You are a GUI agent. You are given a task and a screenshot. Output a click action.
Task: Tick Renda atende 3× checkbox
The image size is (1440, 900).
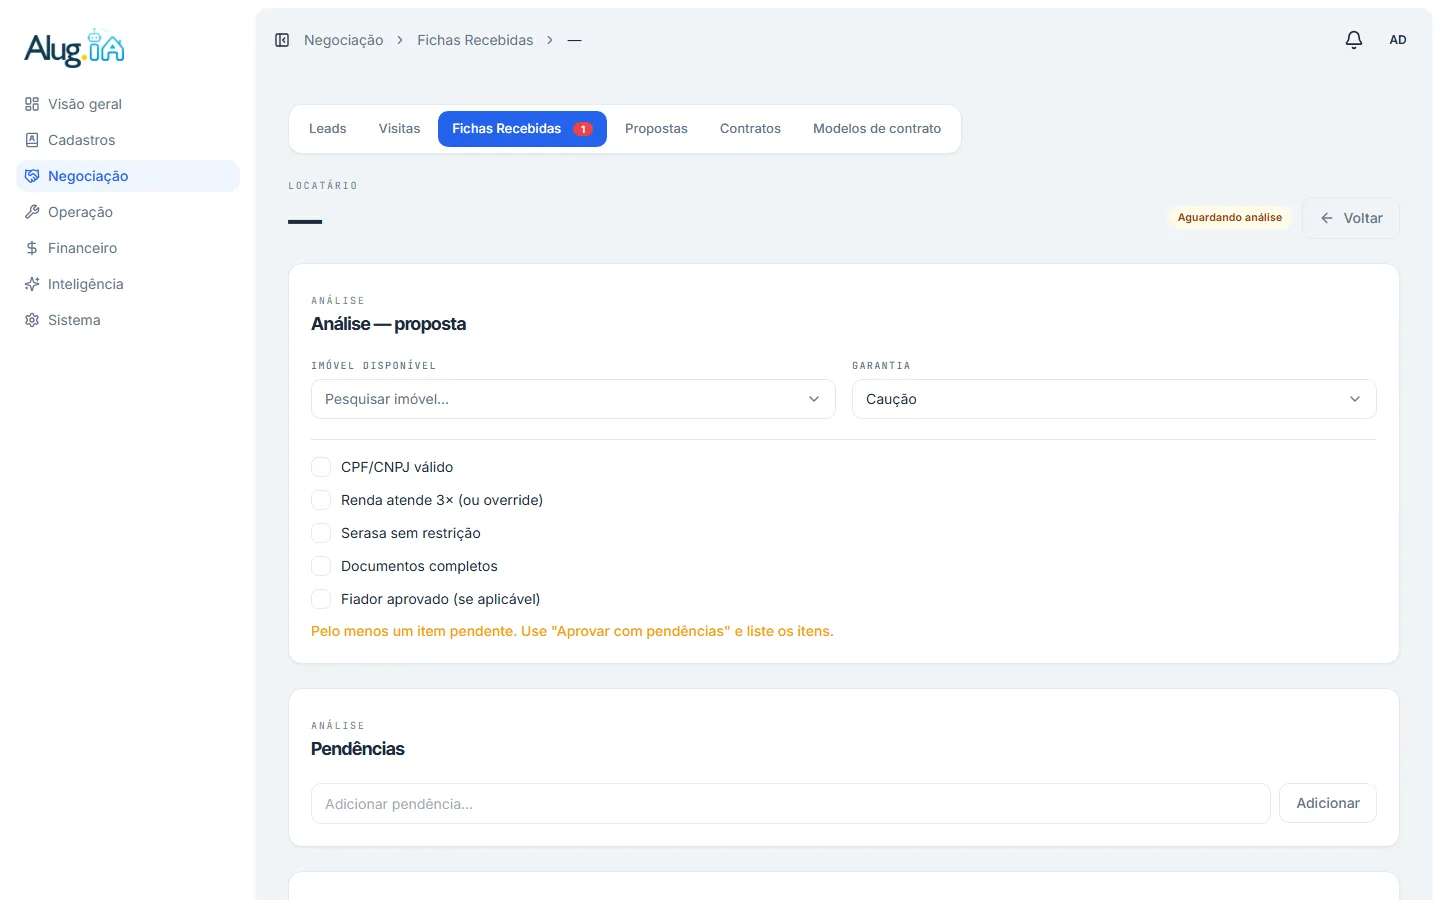[321, 500]
